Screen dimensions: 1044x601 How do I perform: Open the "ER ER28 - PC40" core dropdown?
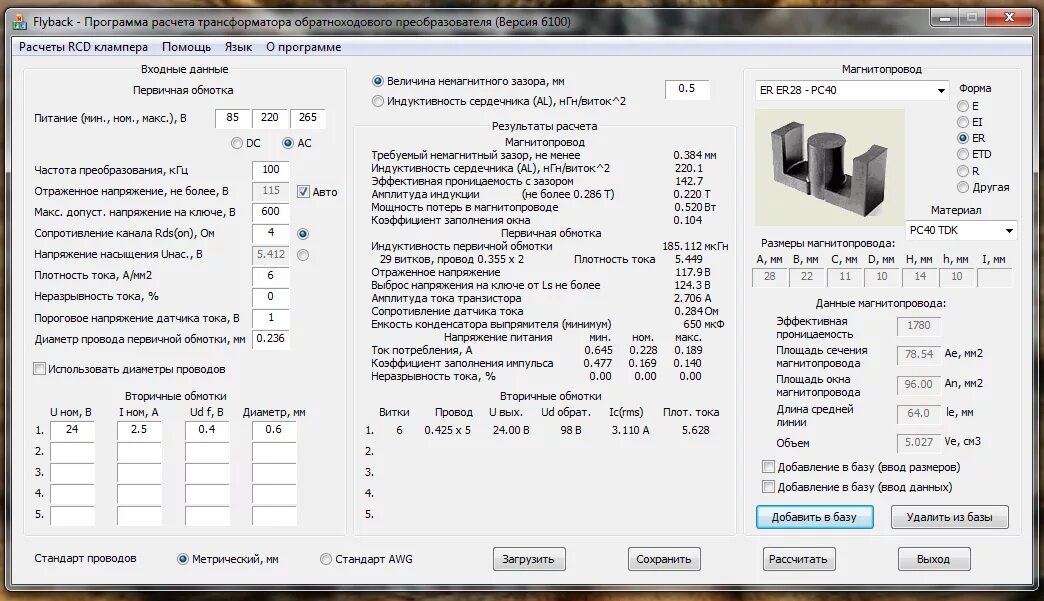click(939, 90)
